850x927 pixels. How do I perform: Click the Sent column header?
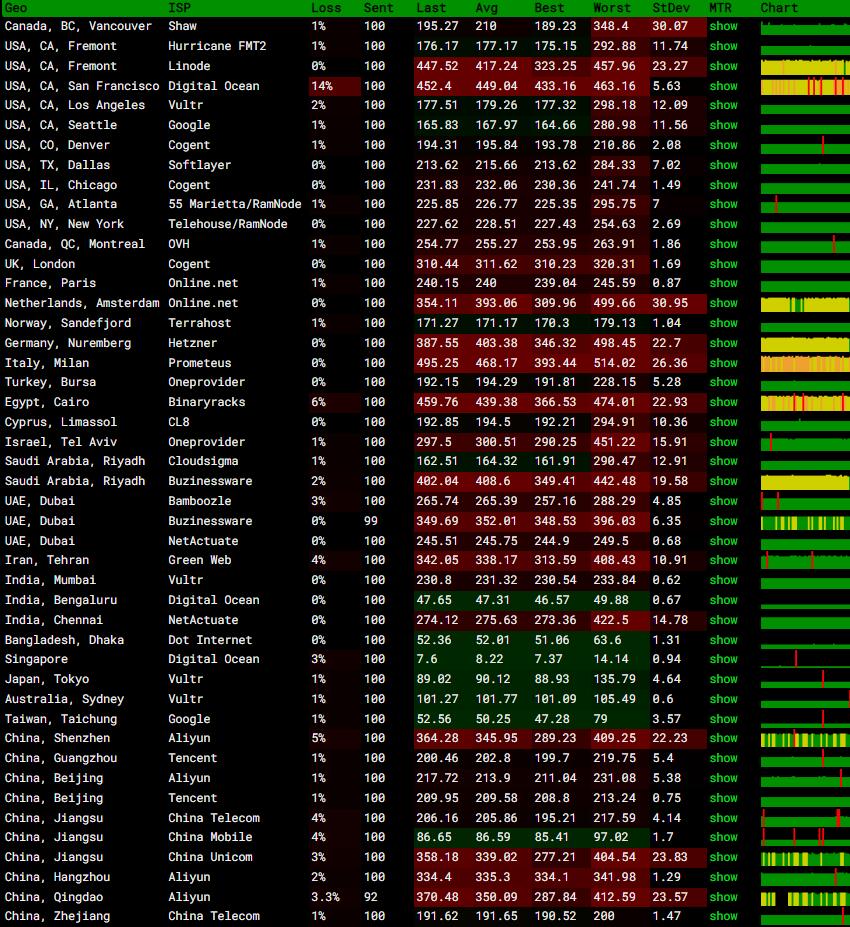tap(378, 8)
